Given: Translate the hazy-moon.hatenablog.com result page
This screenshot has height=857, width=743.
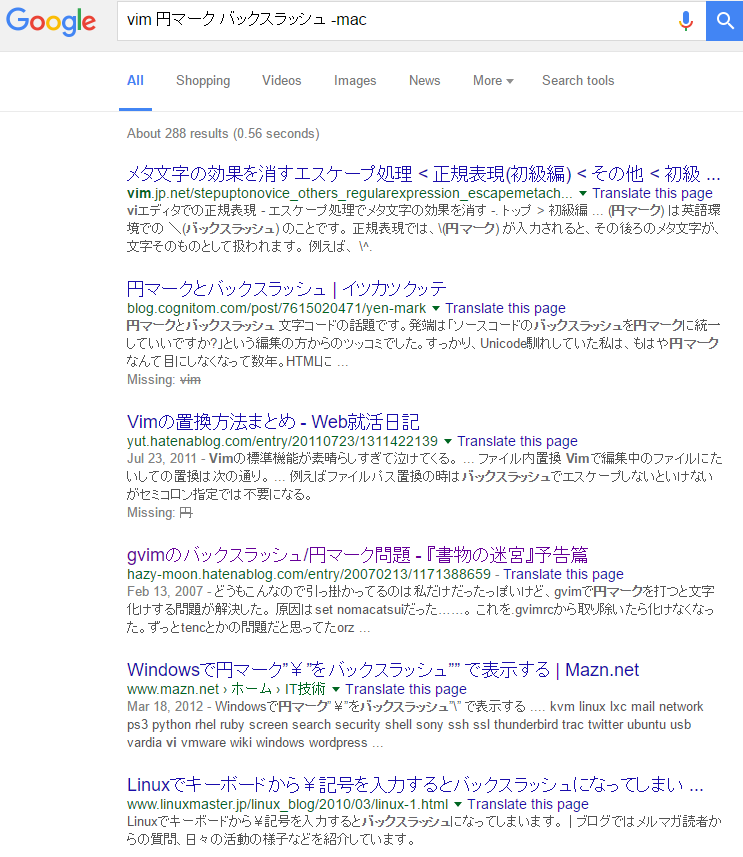Looking at the screenshot, I should (x=563, y=574).
